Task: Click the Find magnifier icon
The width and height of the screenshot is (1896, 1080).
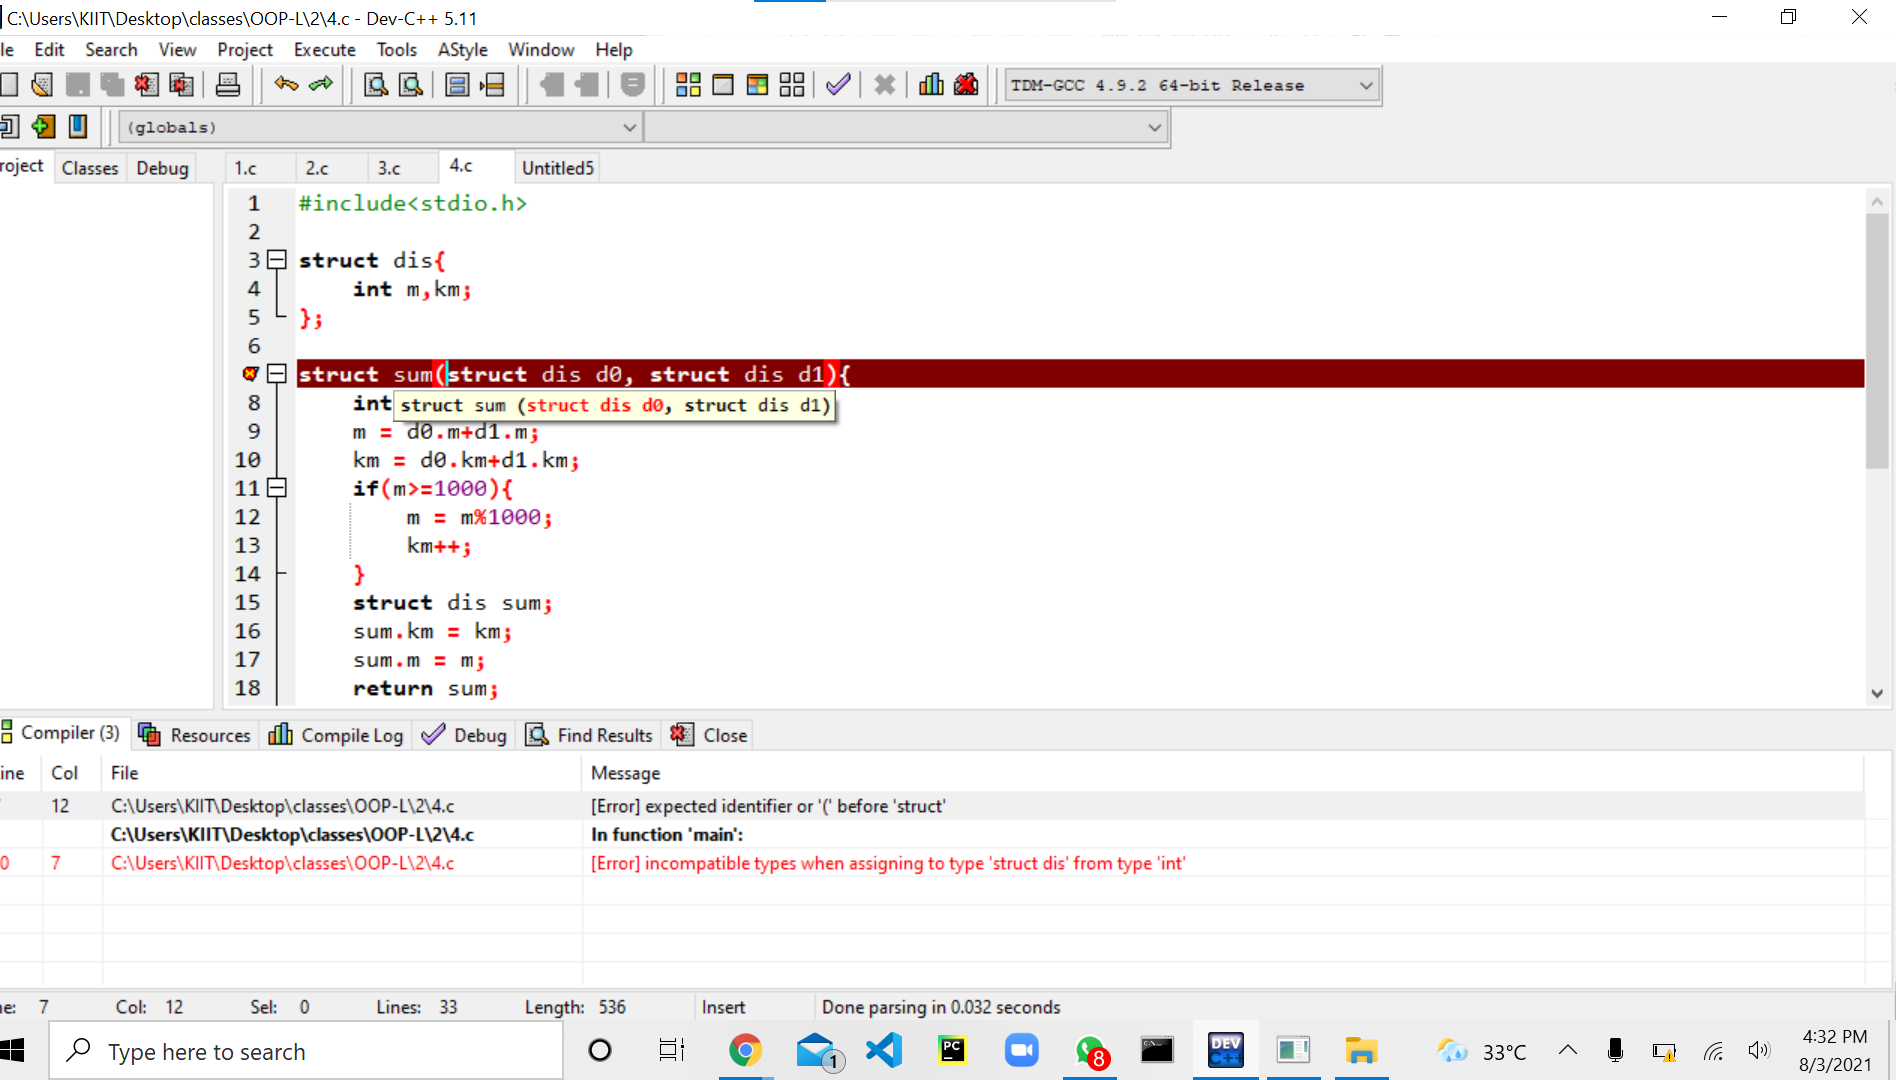Action: (376, 85)
